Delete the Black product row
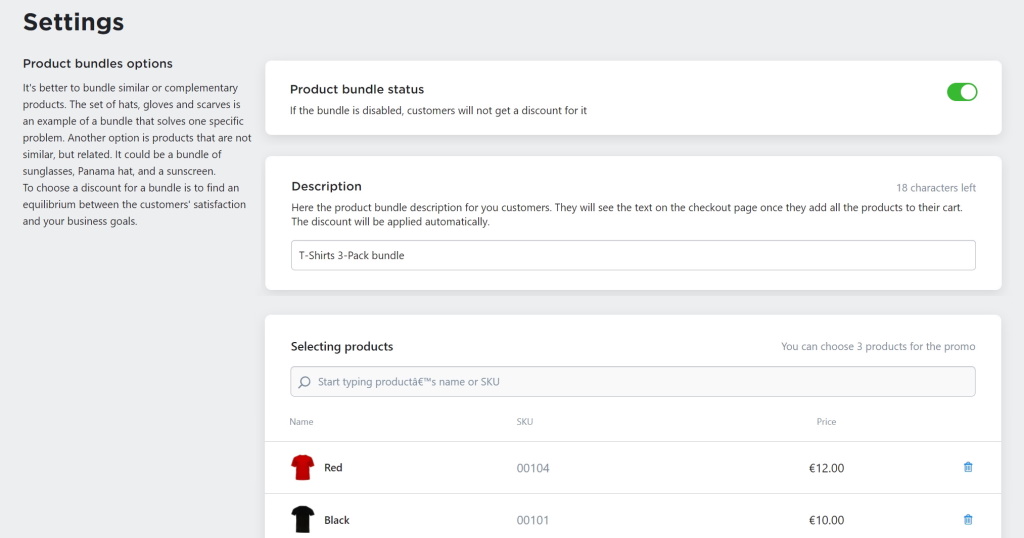Image resolution: width=1024 pixels, height=538 pixels. click(x=968, y=520)
